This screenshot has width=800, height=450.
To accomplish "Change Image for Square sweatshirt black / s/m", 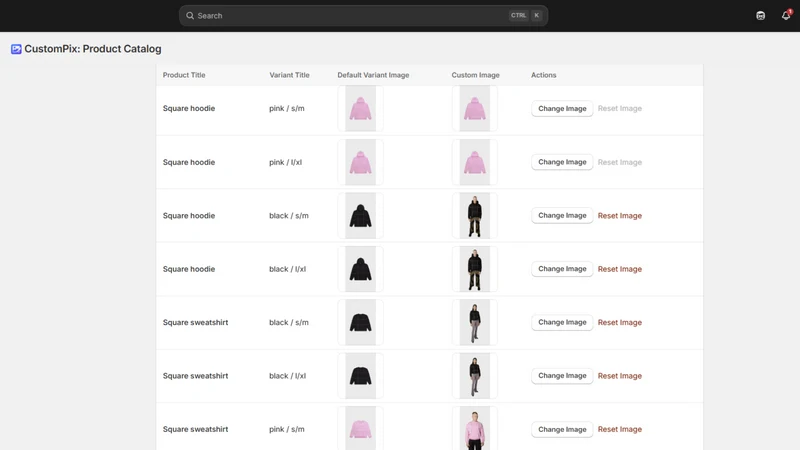I will [x=562, y=322].
